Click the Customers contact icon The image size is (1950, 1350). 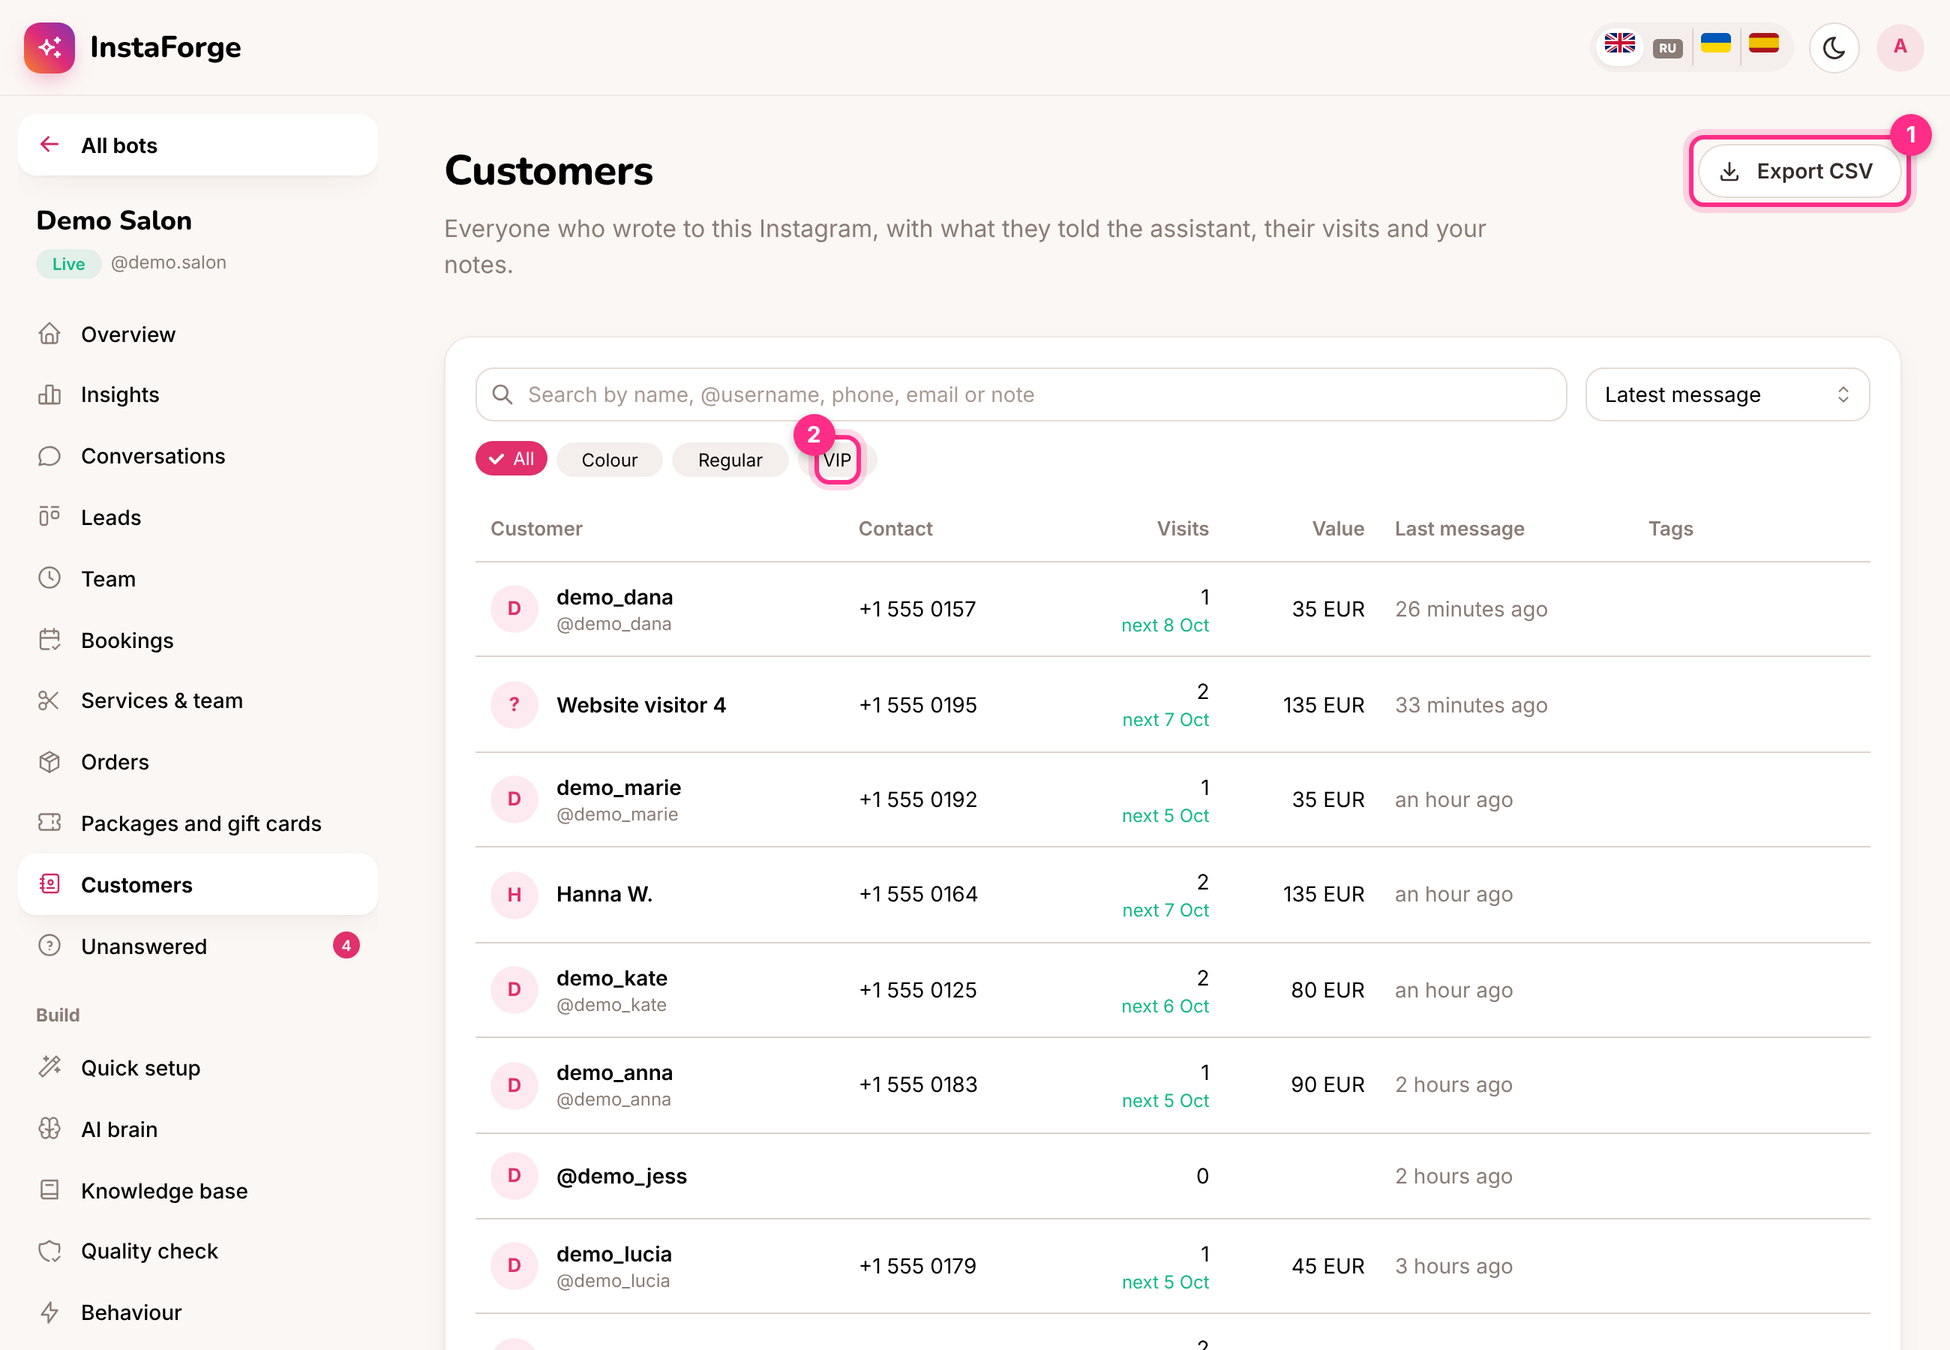click(49, 884)
